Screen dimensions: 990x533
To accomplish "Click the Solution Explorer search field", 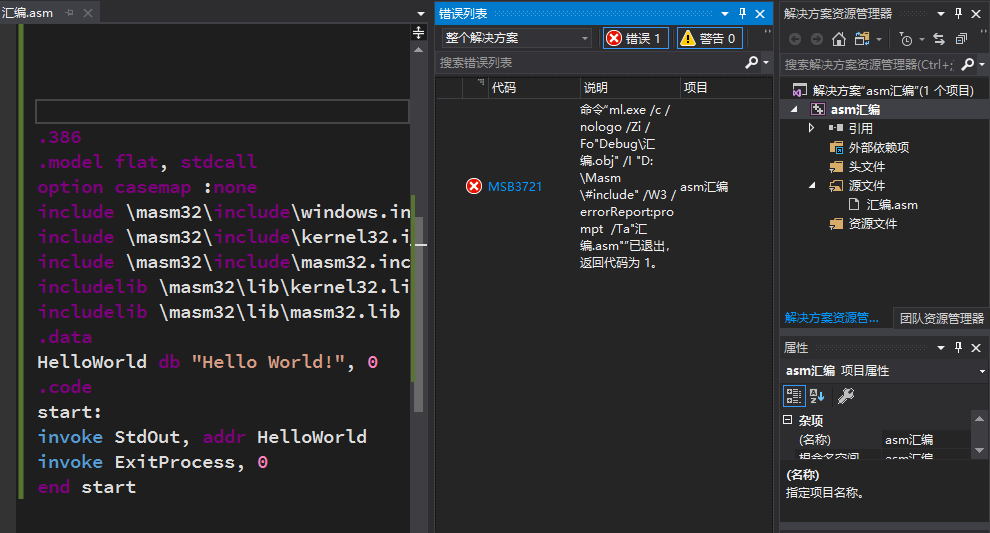I will (870, 64).
